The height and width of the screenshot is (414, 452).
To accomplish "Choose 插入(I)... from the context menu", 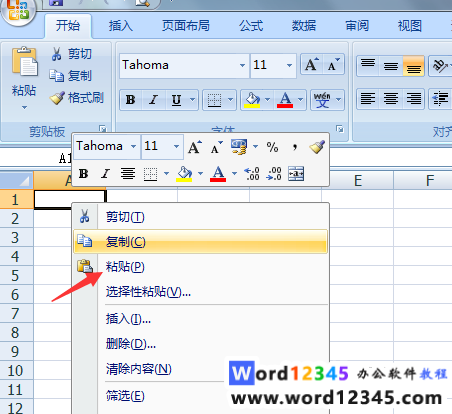I will [201, 319].
